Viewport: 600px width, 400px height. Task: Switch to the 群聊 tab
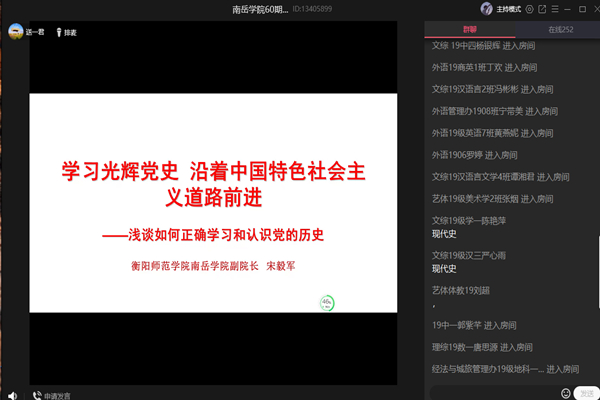tap(470, 31)
